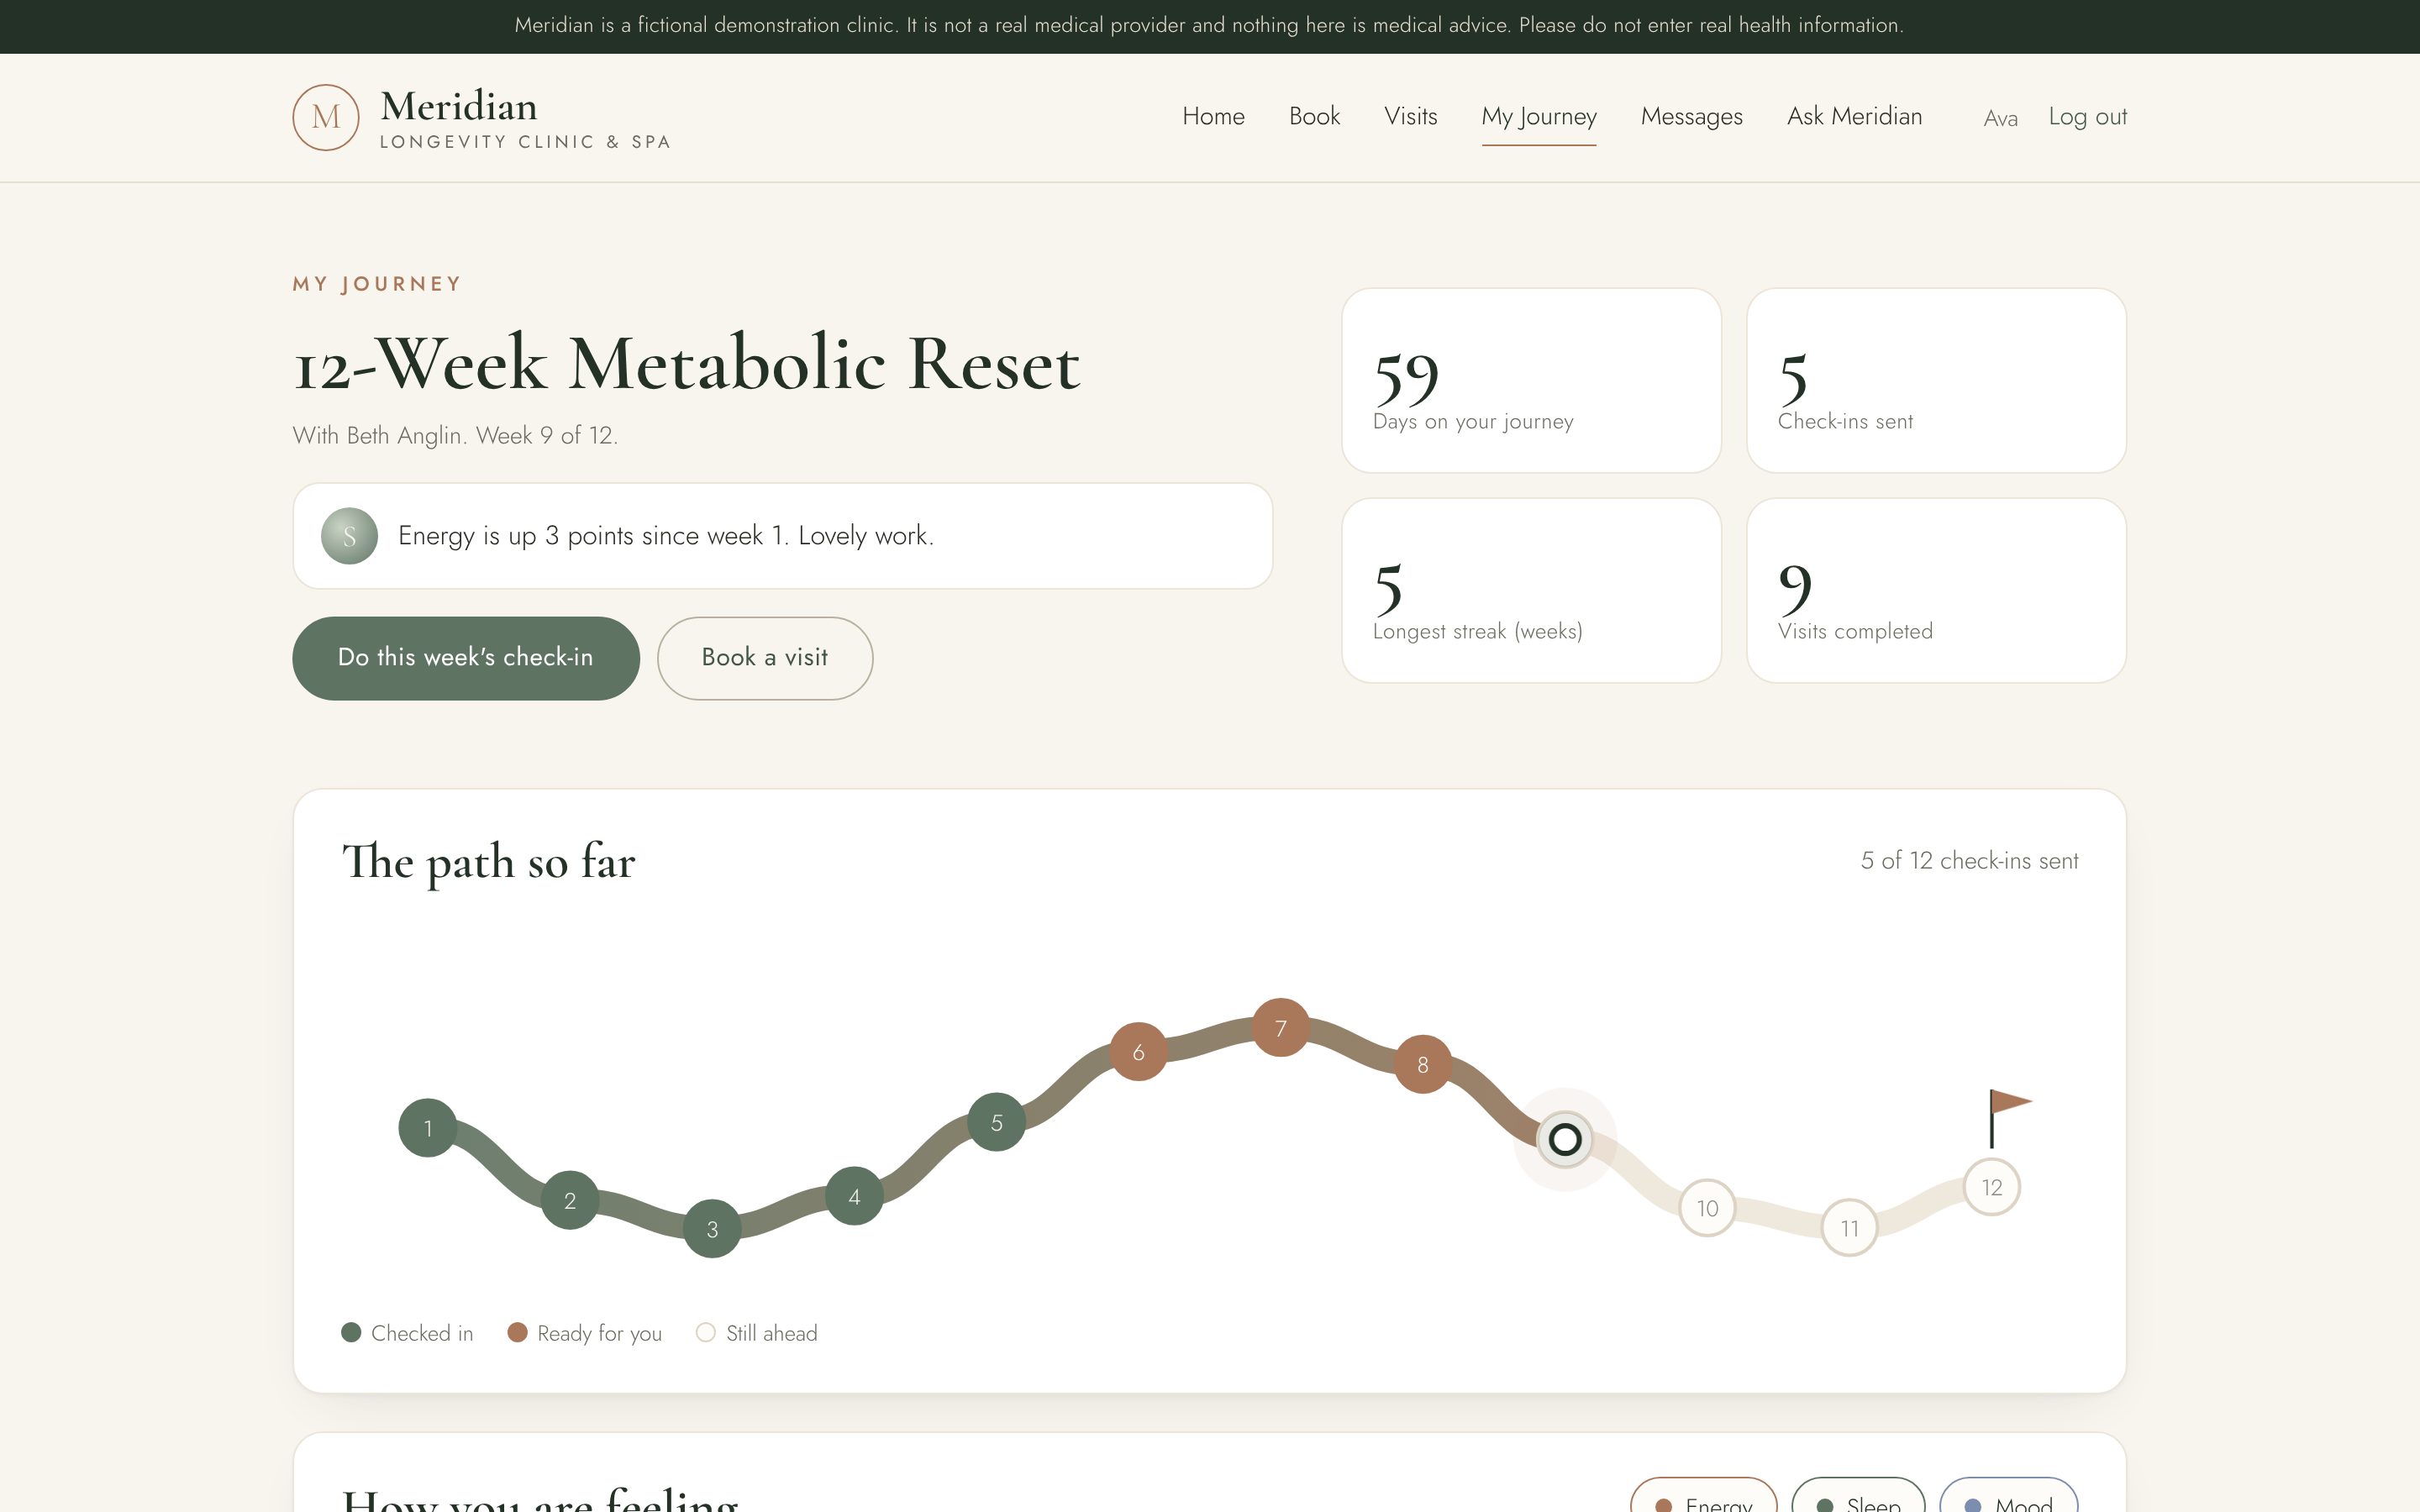Open week 3 node on the path
2420x1512 pixels.
coord(712,1229)
